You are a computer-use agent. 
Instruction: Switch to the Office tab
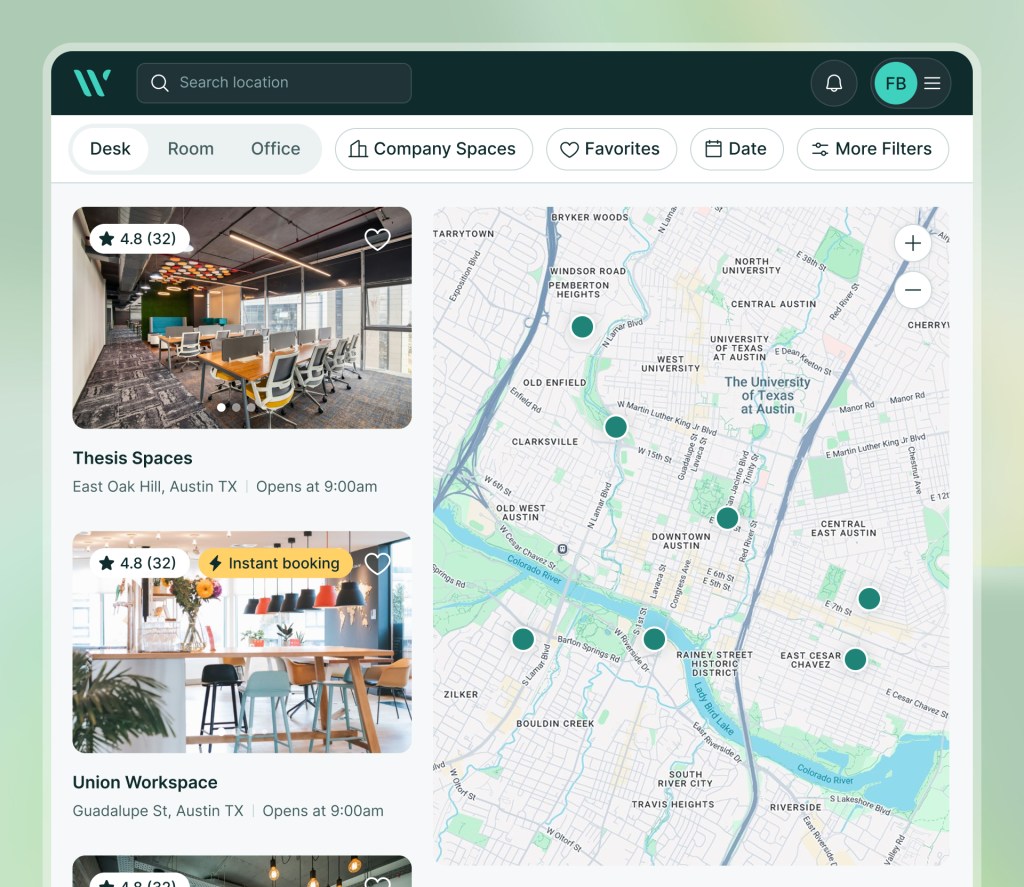click(x=276, y=149)
